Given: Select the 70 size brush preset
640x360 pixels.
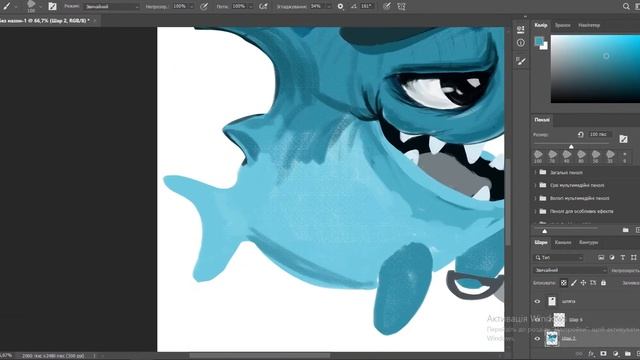Looking at the screenshot, I should tap(552, 156).
